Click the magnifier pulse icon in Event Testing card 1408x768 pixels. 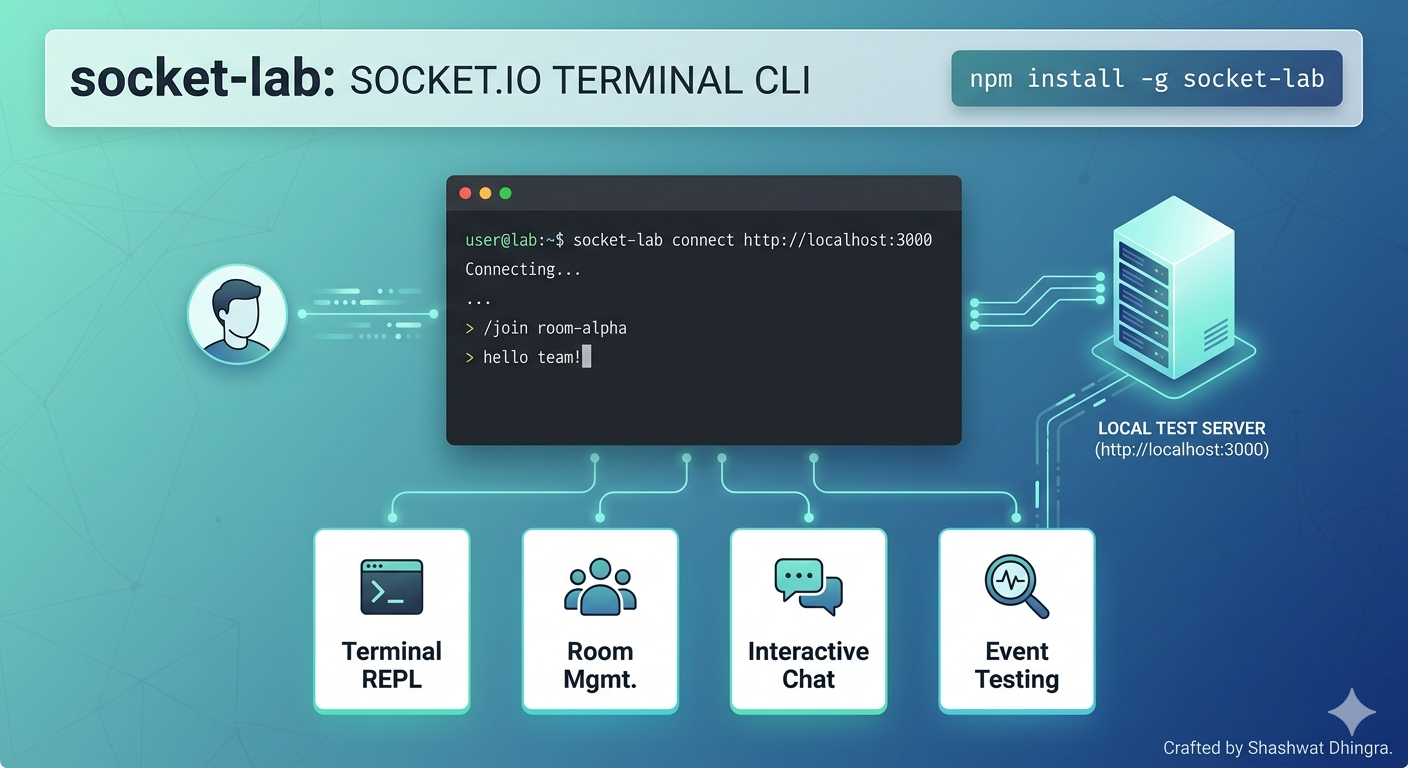click(x=1016, y=587)
